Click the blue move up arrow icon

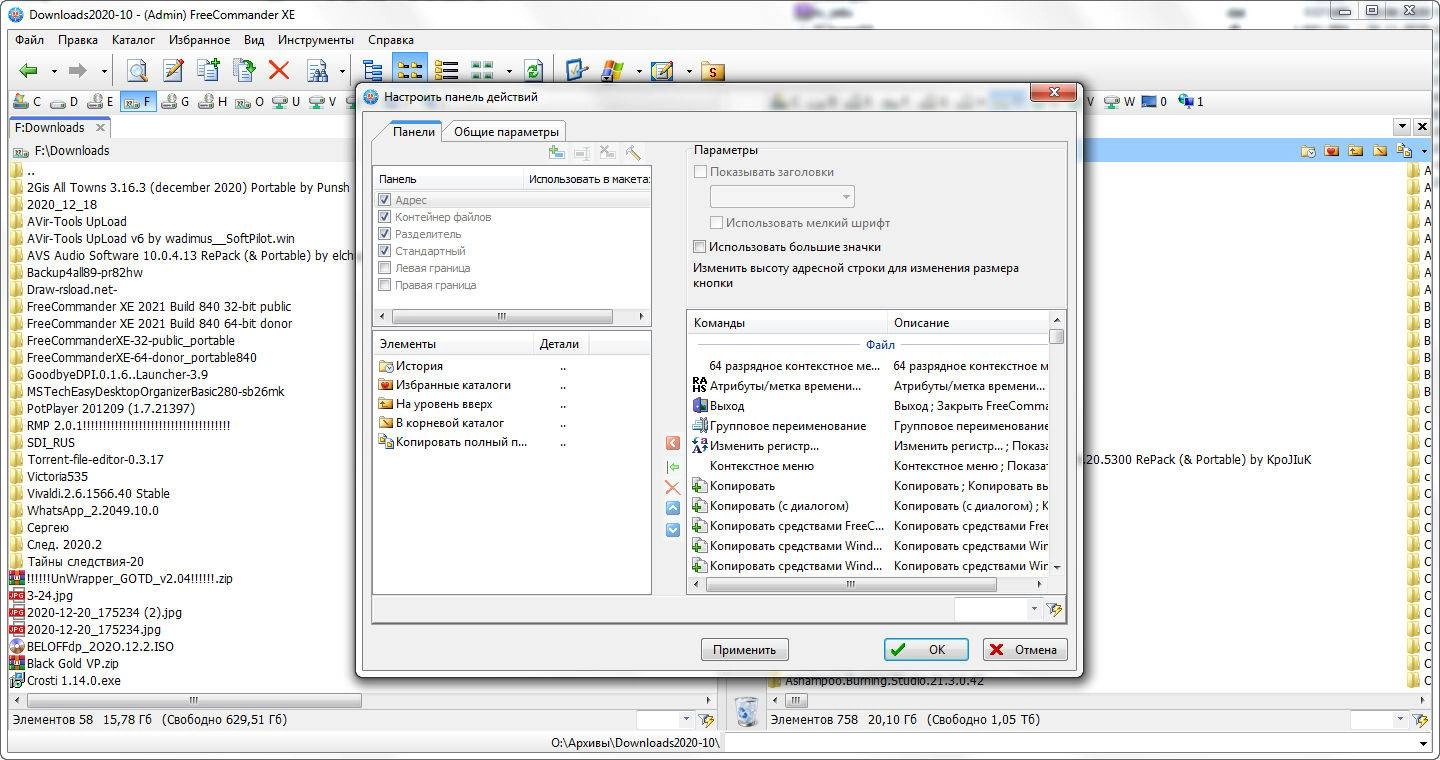pyautogui.click(x=672, y=508)
